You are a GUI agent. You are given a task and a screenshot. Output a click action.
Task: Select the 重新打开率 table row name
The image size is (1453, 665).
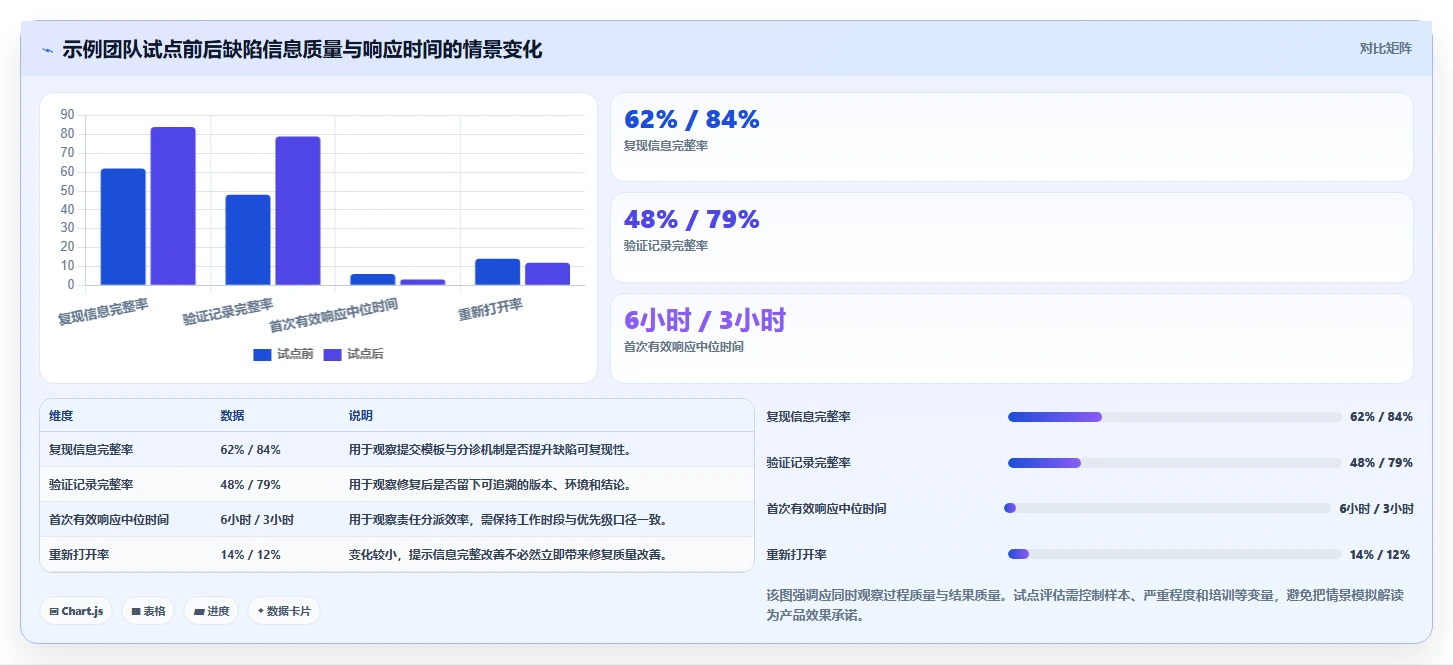(79, 554)
